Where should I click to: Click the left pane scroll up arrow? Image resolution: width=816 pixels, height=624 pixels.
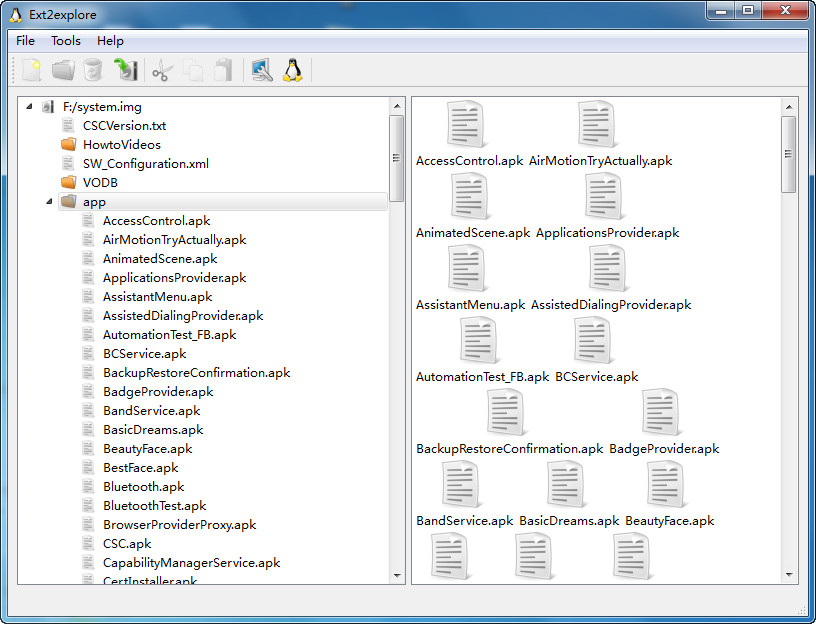[397, 106]
